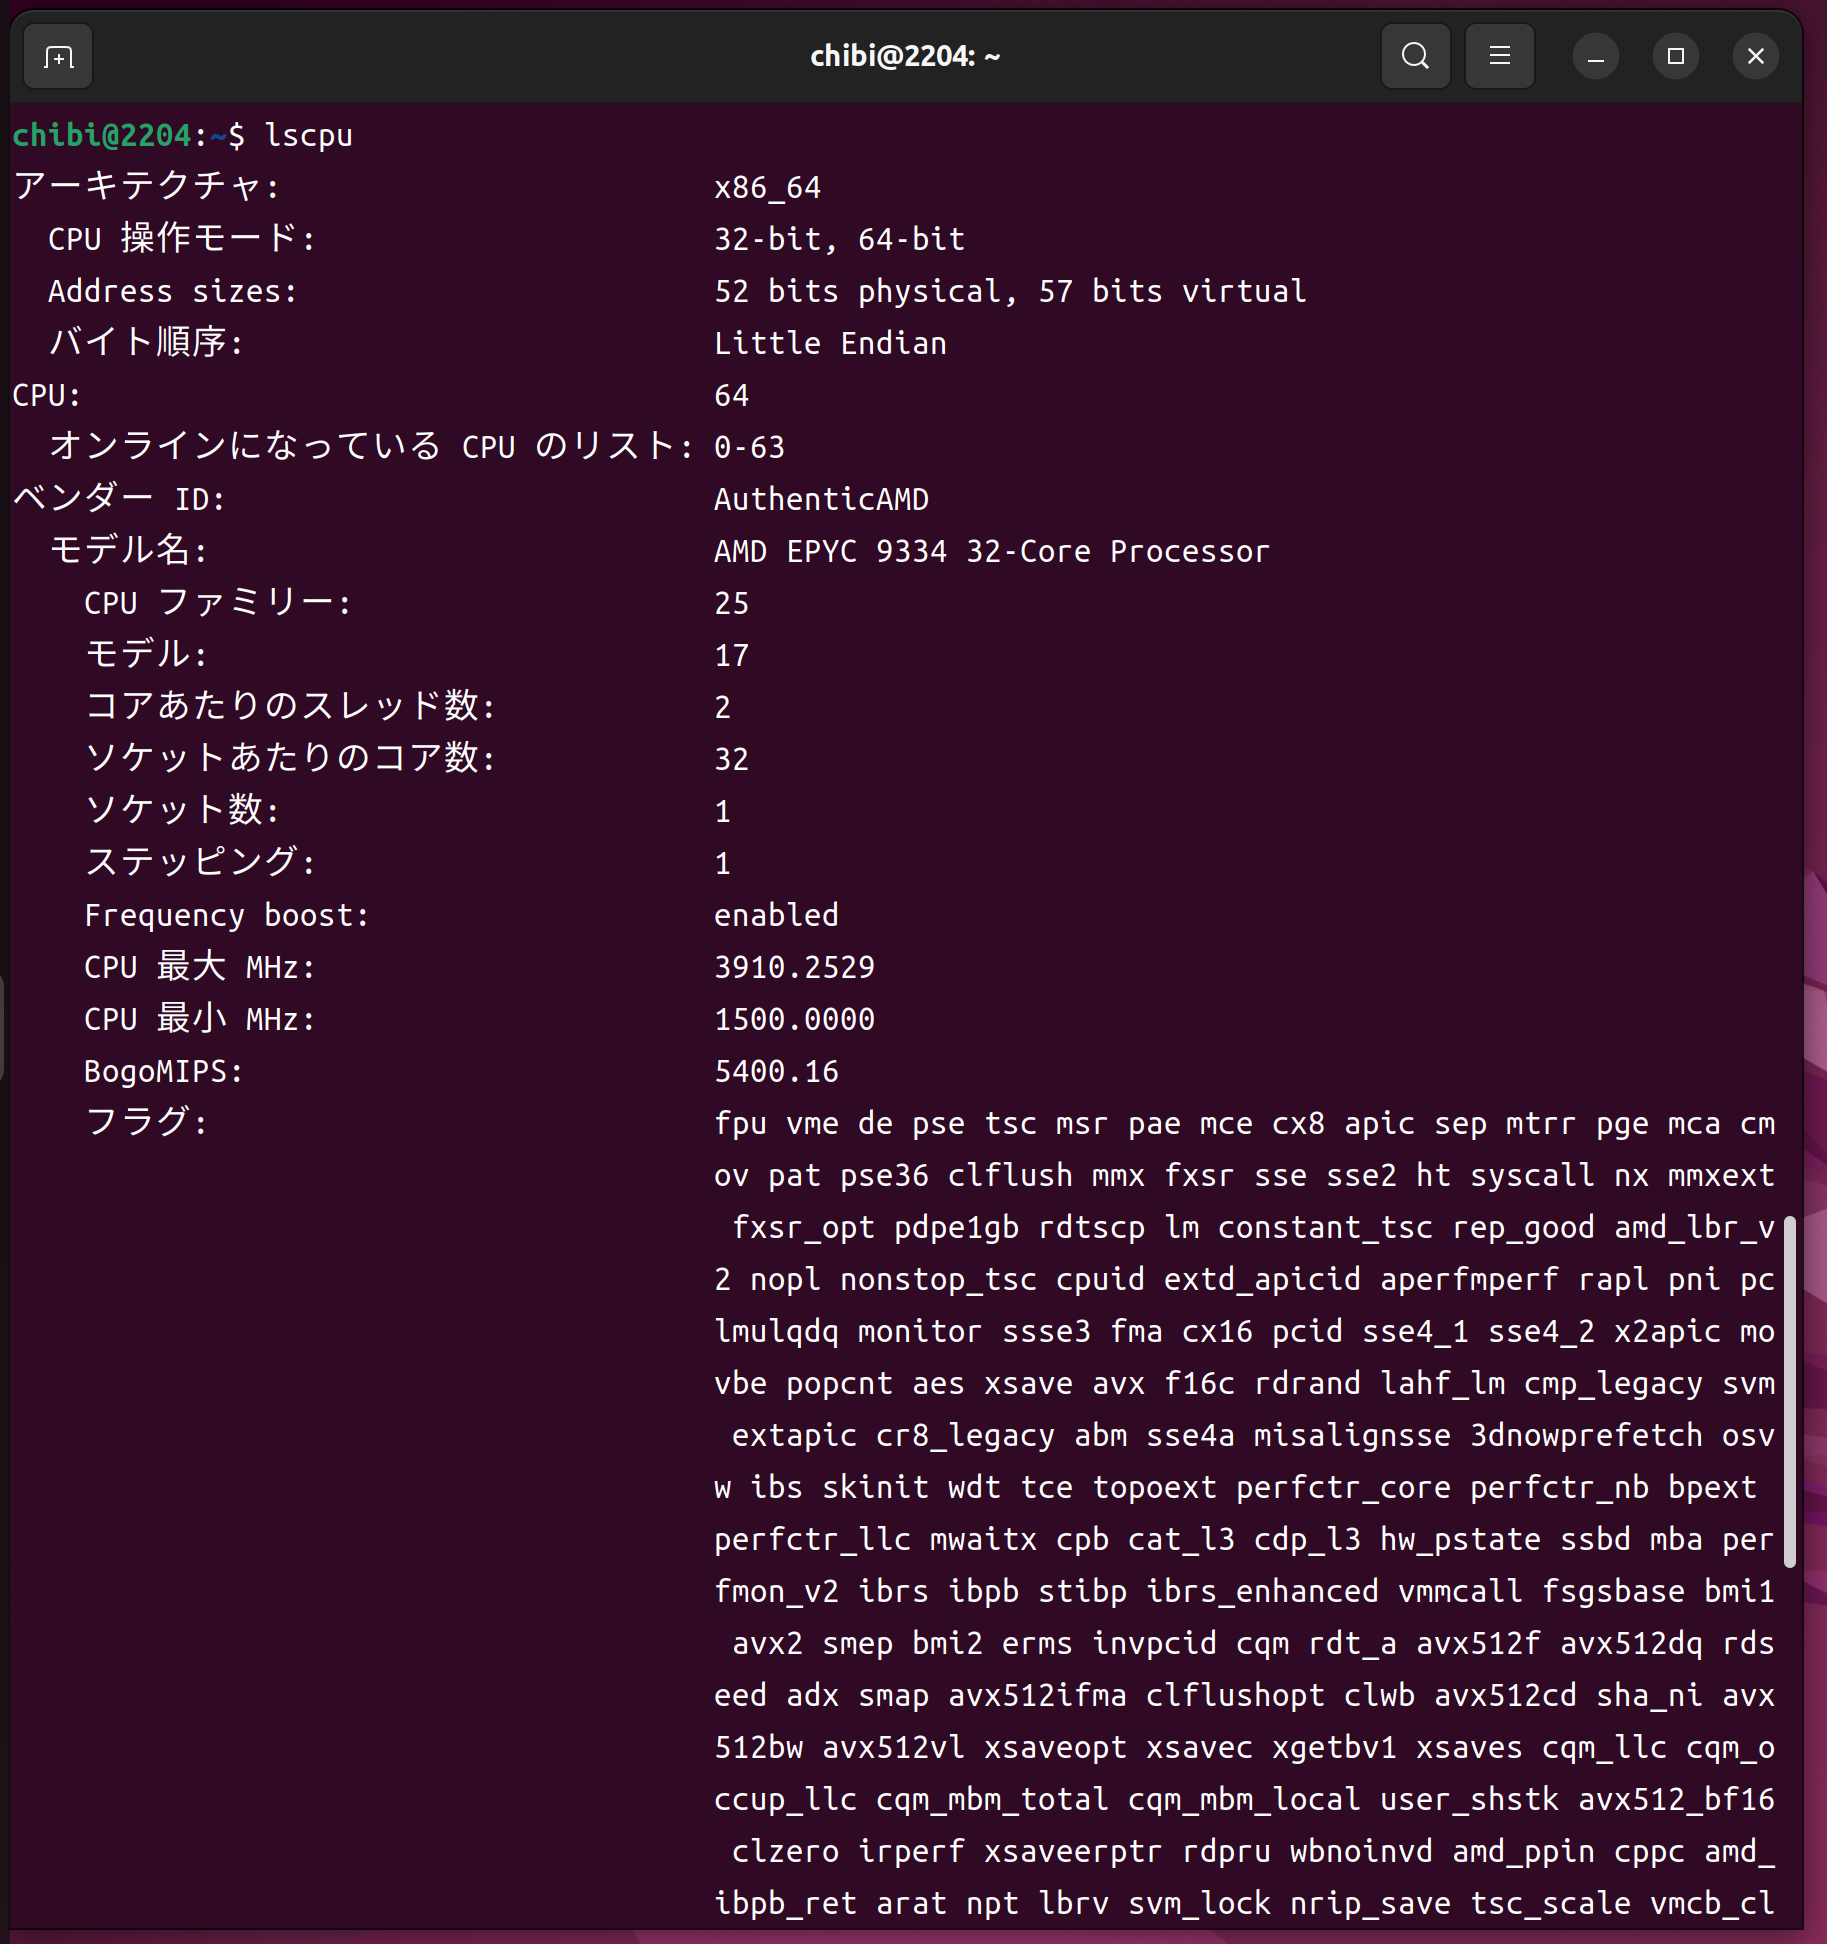This screenshot has width=1827, height=1944.
Task: Click the enabled frequency boost value
Action: pyautogui.click(x=776, y=915)
